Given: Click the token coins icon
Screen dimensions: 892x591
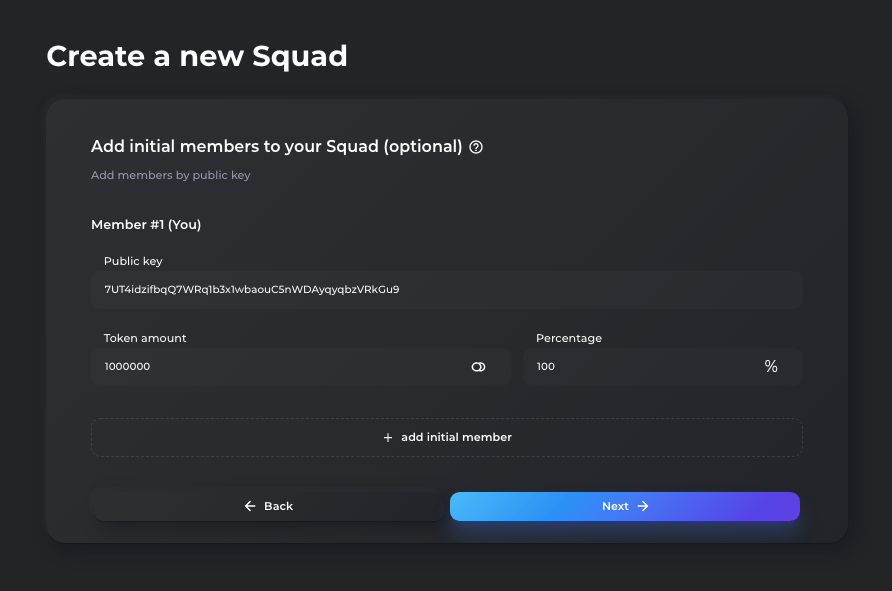Looking at the screenshot, I should [x=478, y=367].
